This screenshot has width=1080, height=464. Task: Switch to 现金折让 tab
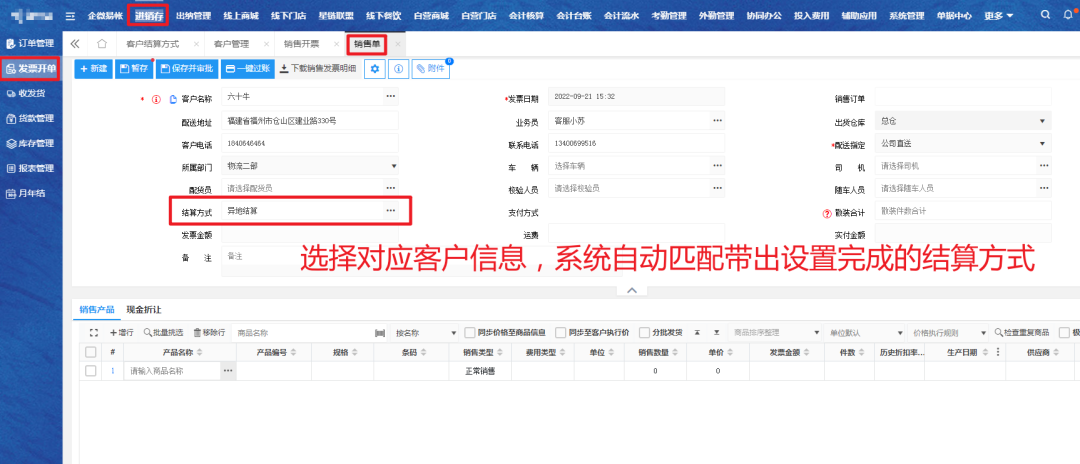pyautogui.click(x=143, y=310)
